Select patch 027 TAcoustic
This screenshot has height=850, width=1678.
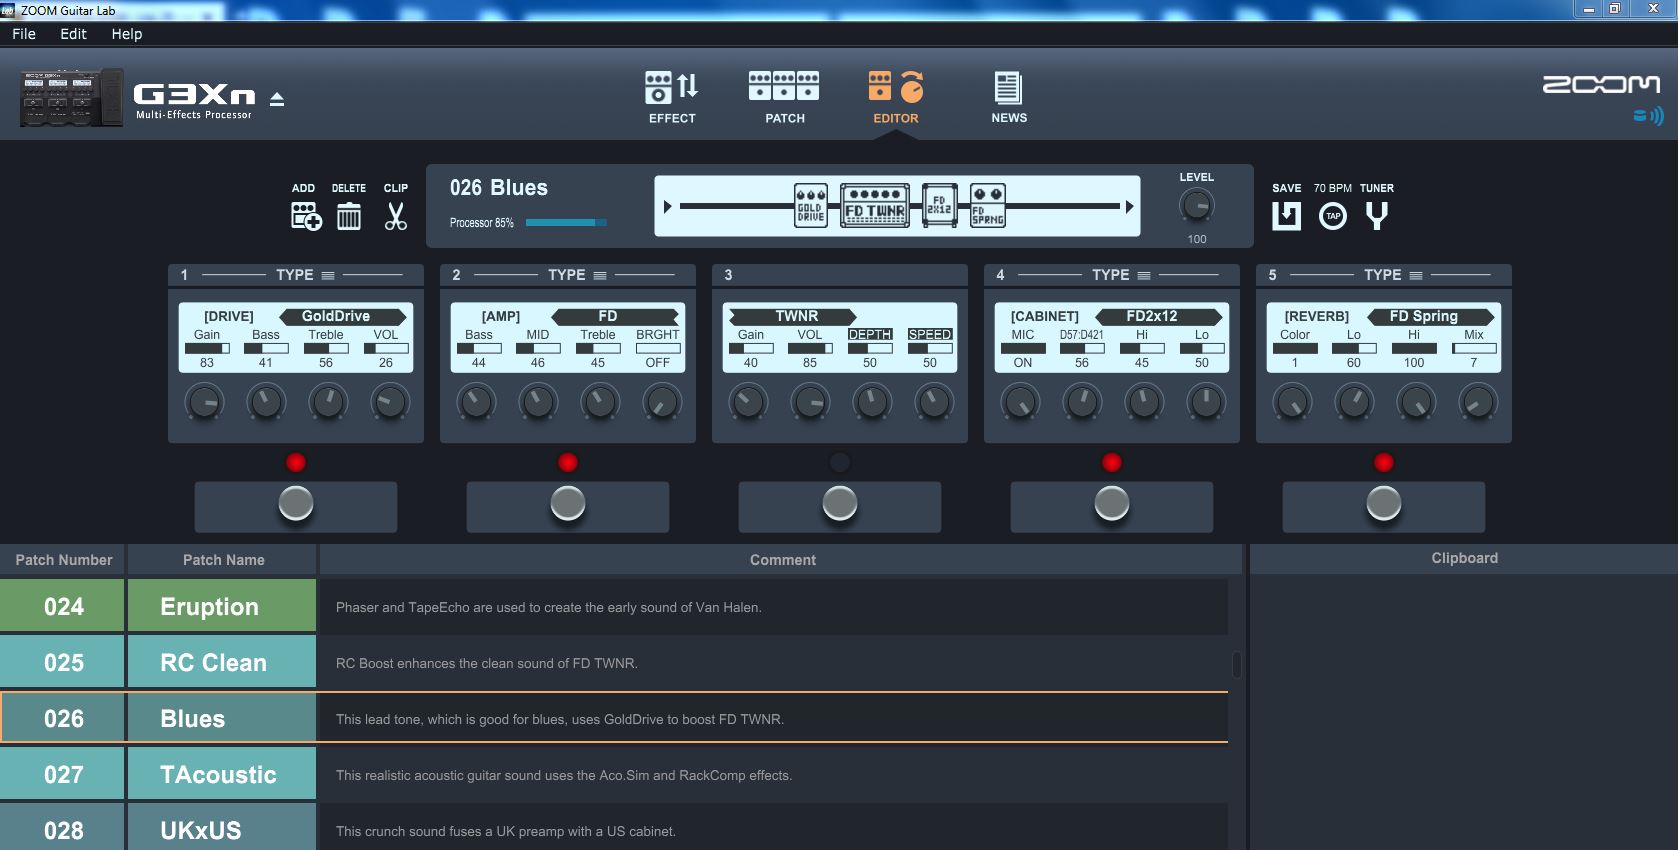click(x=614, y=775)
